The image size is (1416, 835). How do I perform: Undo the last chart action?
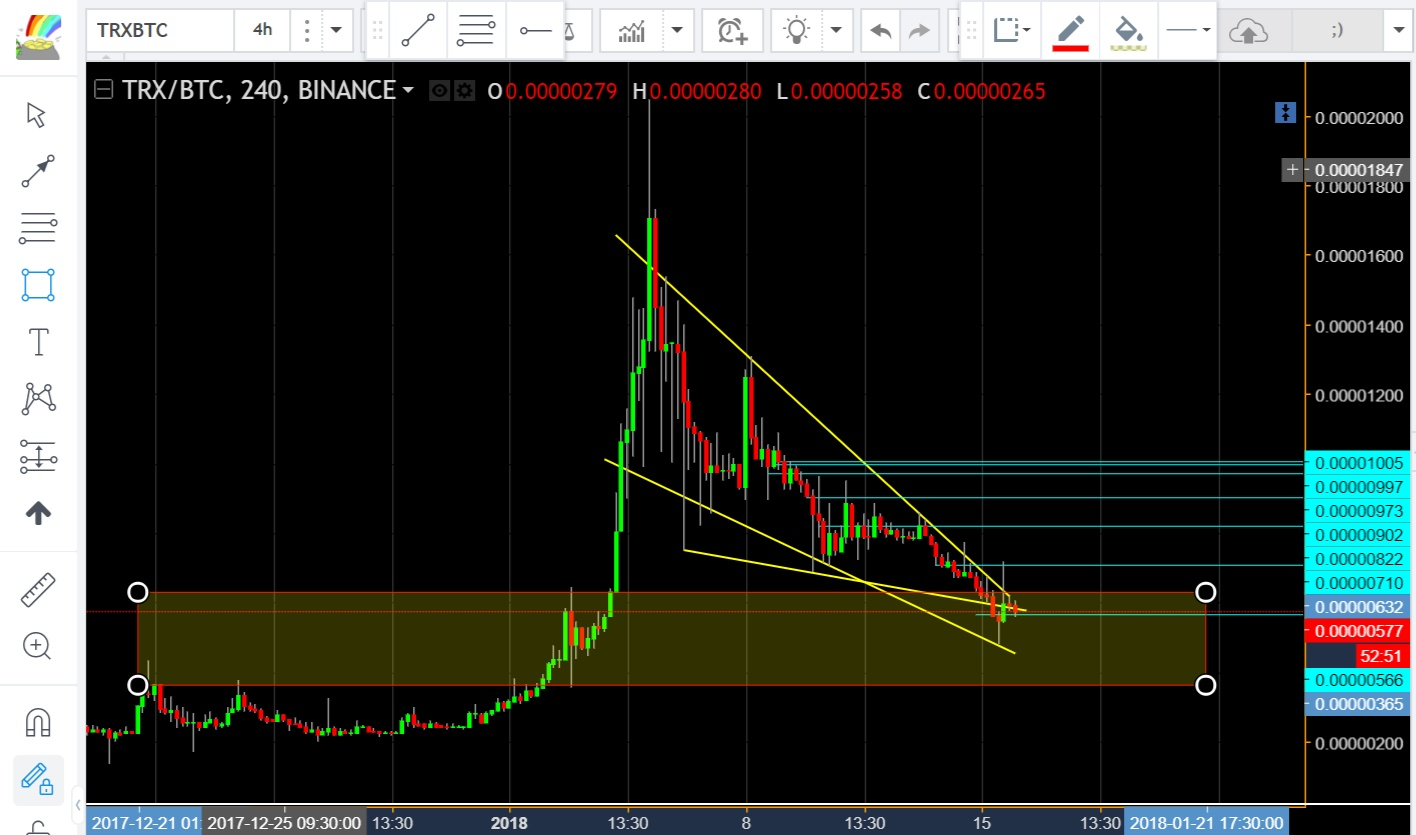881,31
